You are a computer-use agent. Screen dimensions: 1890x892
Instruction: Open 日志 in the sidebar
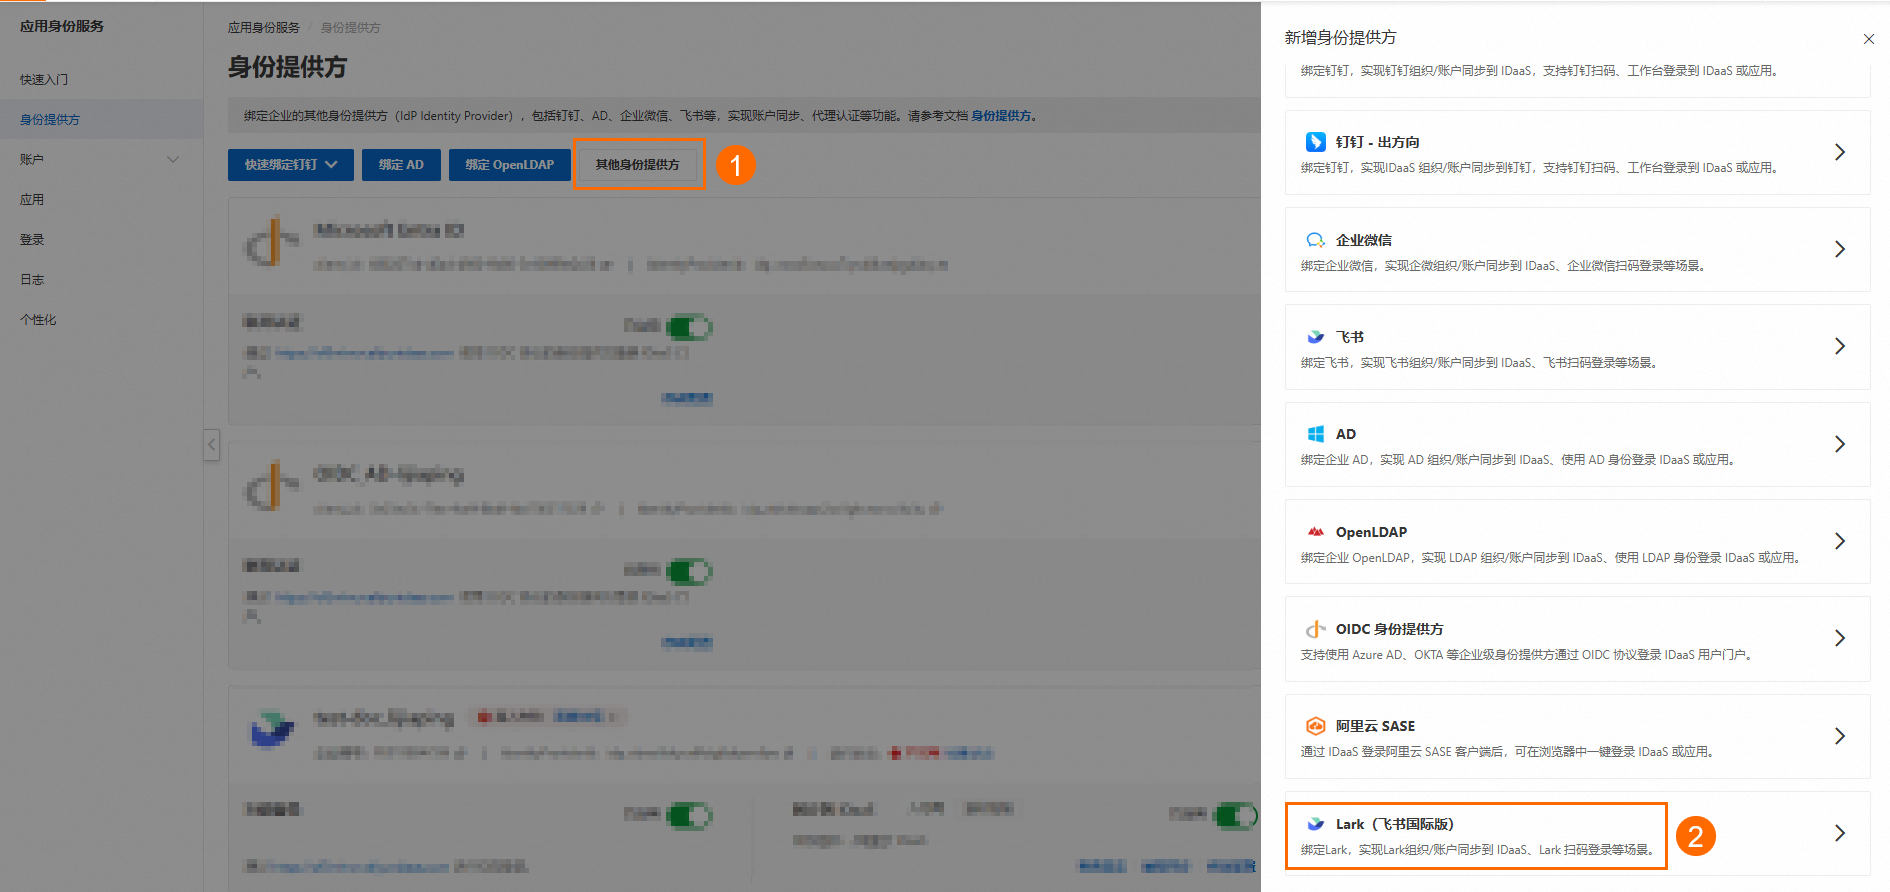tap(32, 279)
